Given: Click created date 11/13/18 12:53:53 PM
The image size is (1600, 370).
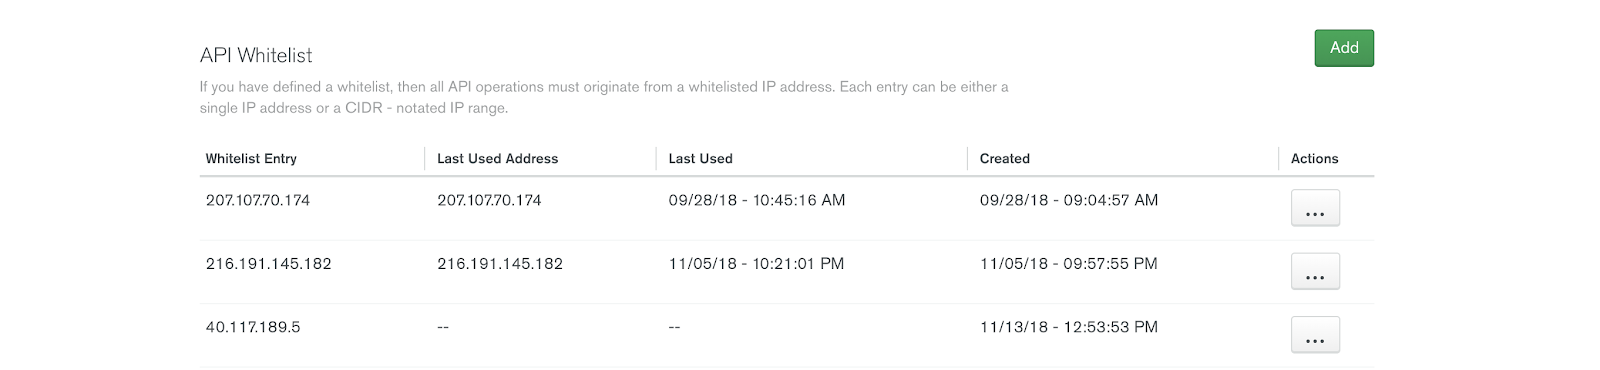Looking at the screenshot, I should point(1068,327).
